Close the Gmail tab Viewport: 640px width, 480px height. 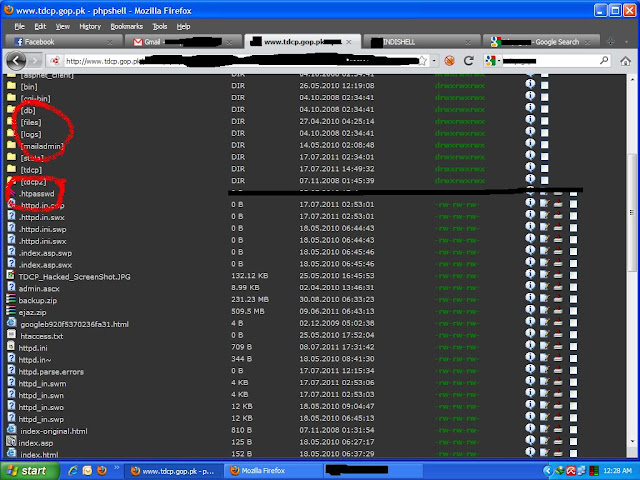pos(230,42)
